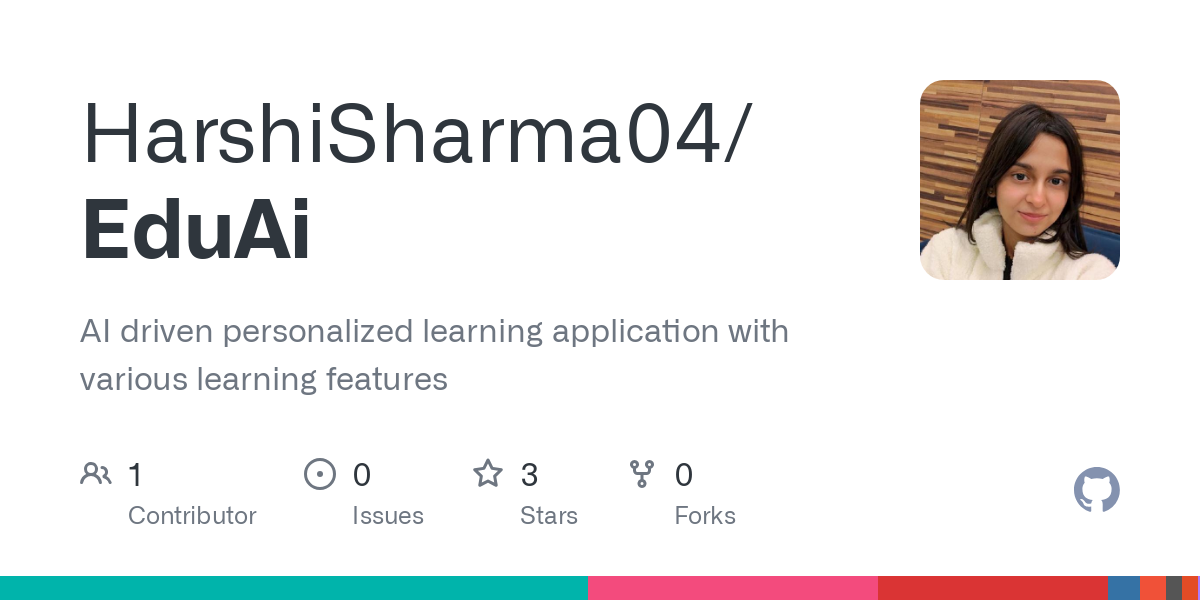Click the Stars label
1200x600 pixels.
(549, 516)
